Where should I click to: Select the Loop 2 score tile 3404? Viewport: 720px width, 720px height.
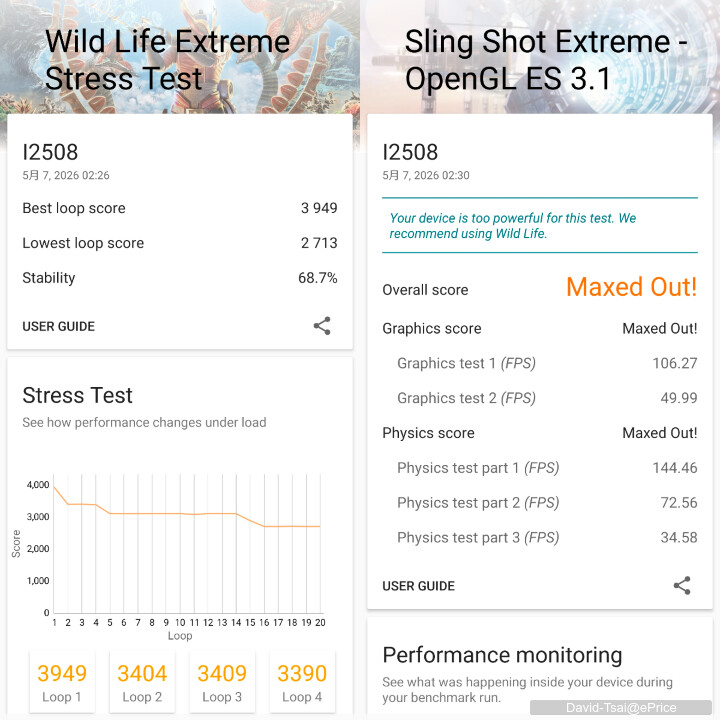tap(142, 682)
